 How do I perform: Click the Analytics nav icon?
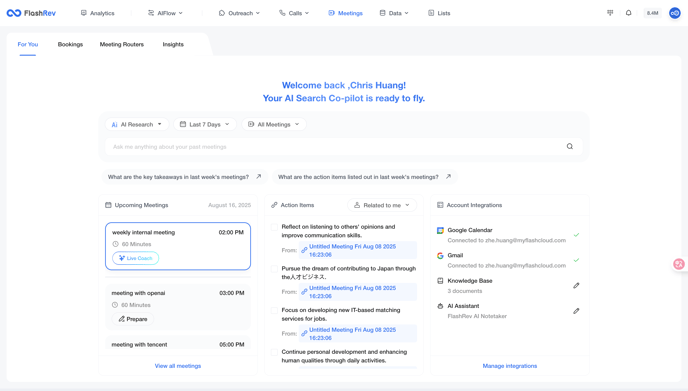coord(83,13)
